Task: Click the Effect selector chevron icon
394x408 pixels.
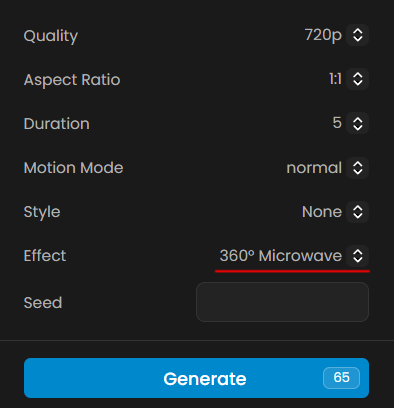Action: (x=357, y=256)
